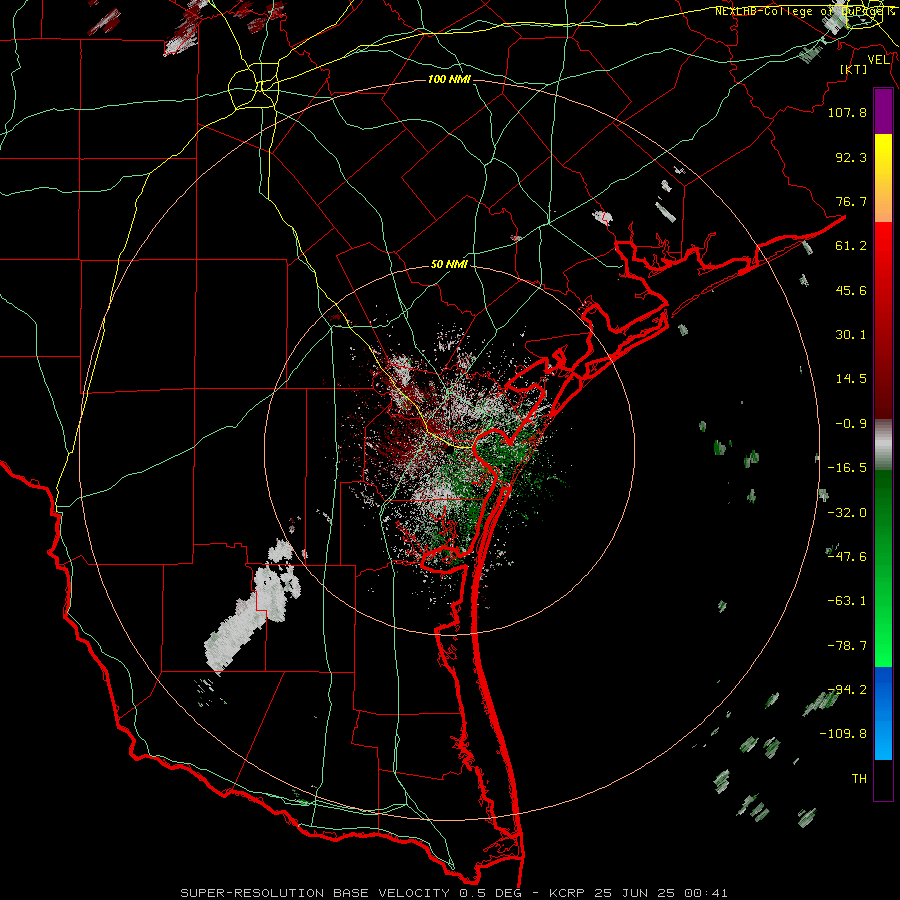The width and height of the screenshot is (900, 900).
Task: Select the 30.1 velocity scale value
Action: point(851,335)
